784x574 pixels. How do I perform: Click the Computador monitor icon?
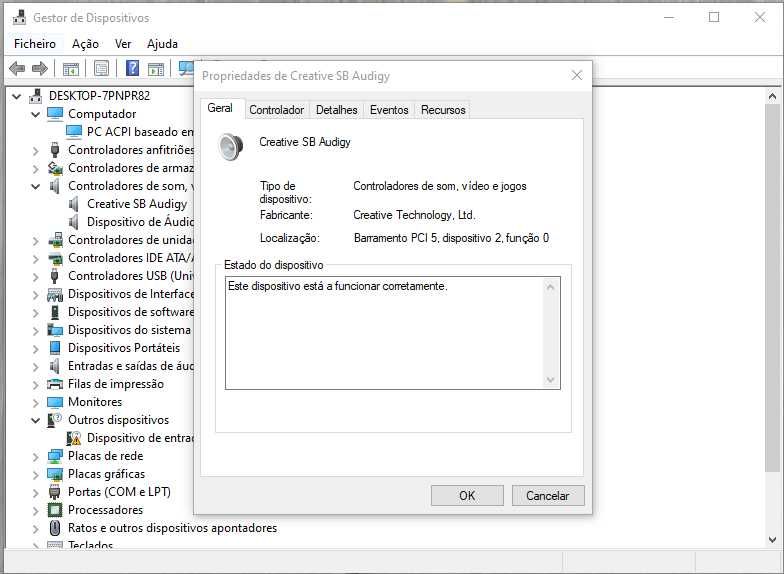tap(55, 114)
